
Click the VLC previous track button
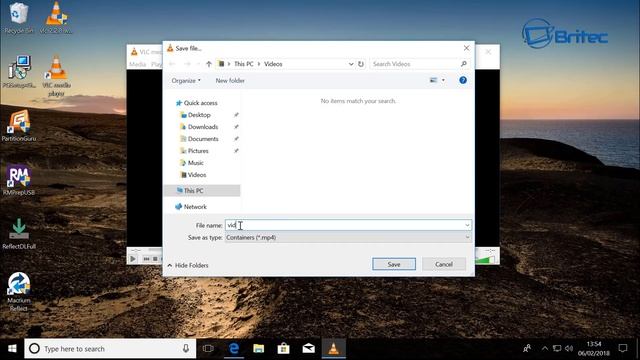click(x=146, y=259)
